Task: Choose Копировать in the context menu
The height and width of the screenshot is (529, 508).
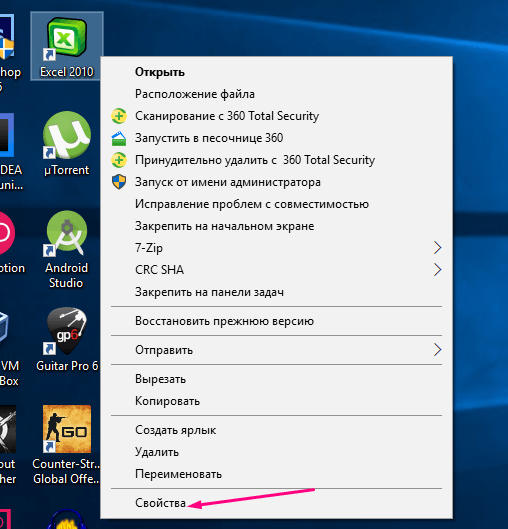Action: coord(276,401)
